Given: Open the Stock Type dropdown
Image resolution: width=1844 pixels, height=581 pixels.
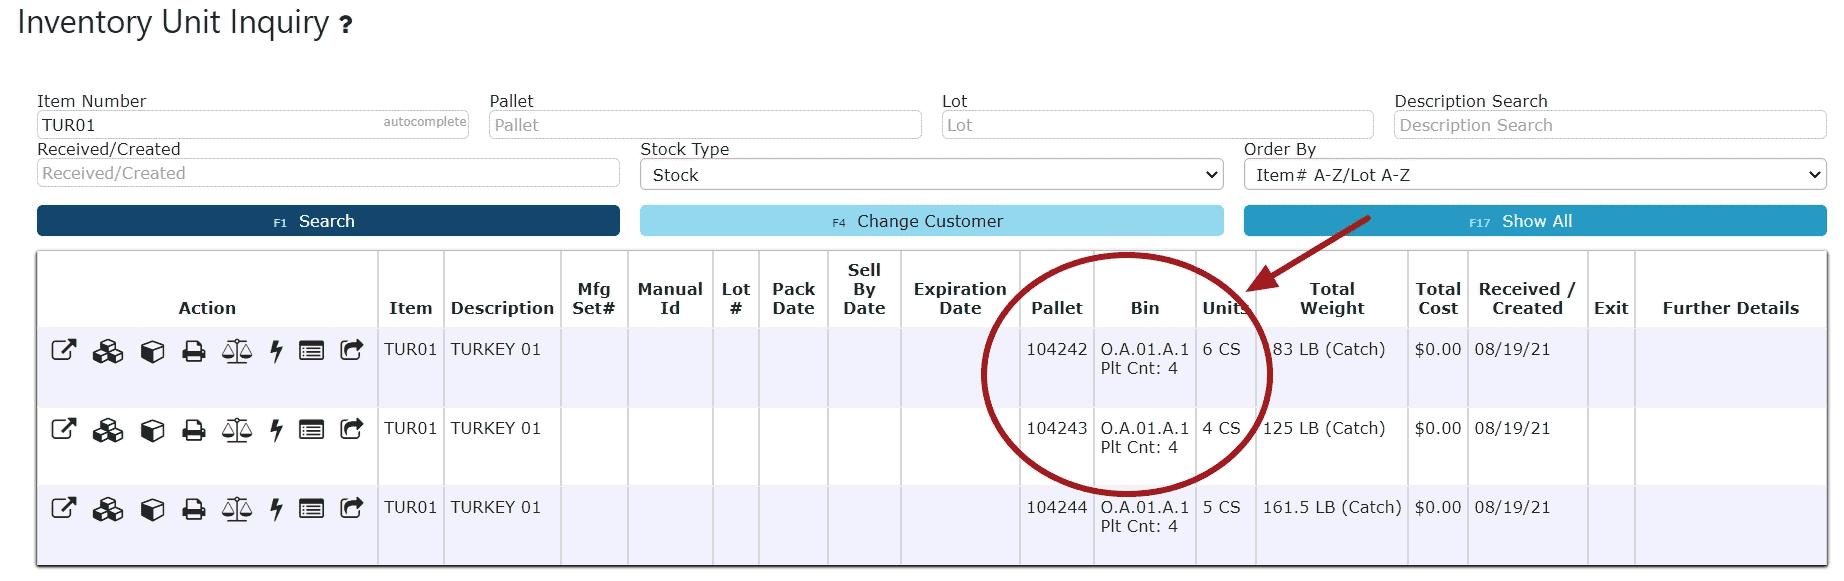Looking at the screenshot, I should (932, 175).
